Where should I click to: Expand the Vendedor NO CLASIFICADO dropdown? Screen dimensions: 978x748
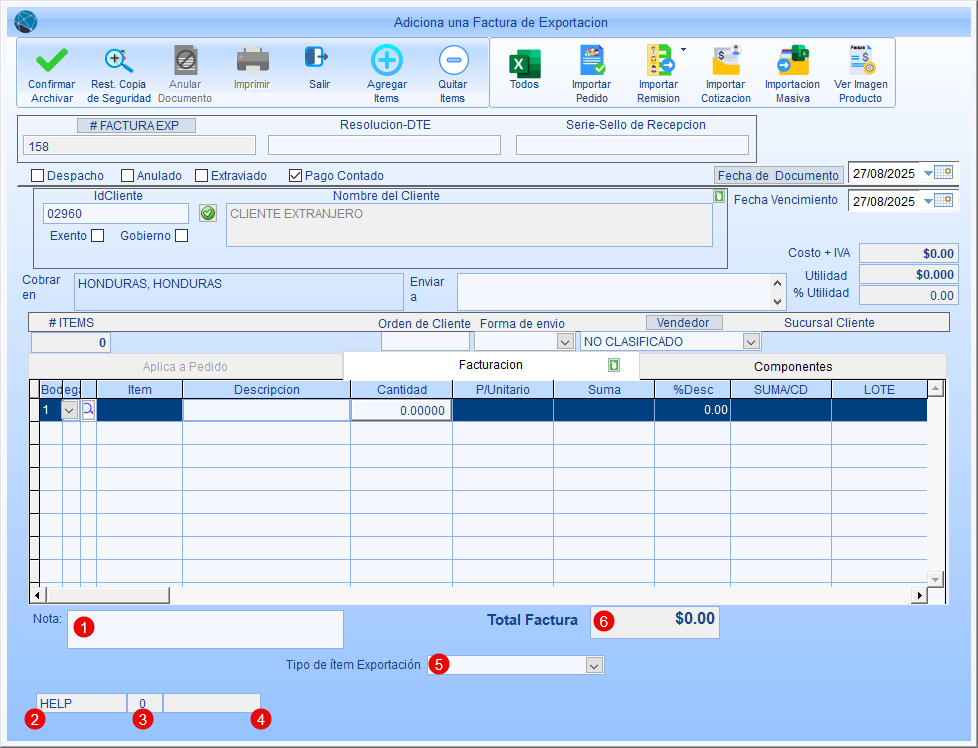(x=751, y=342)
